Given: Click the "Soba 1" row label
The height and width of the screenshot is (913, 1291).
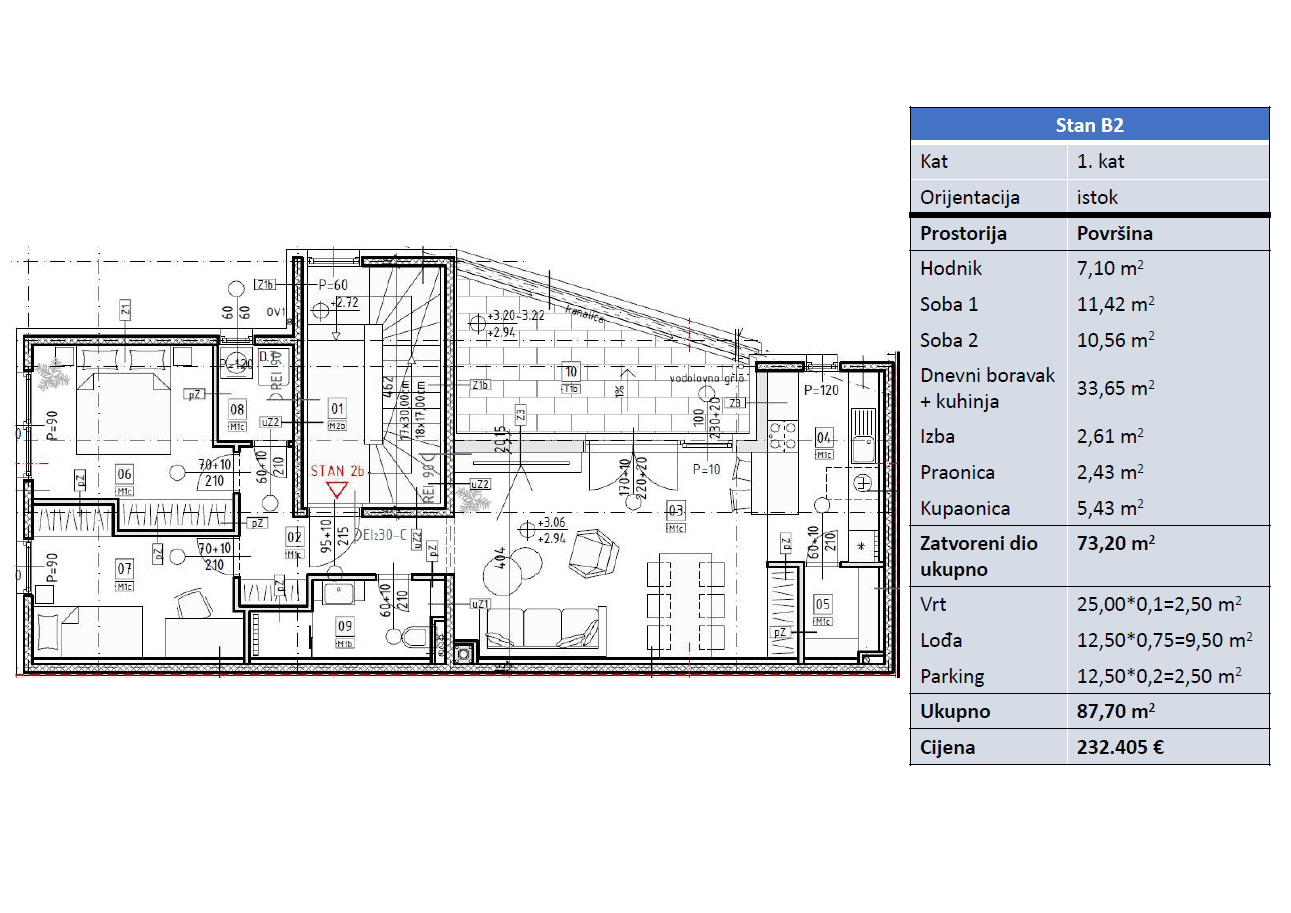Looking at the screenshot, I should (x=949, y=304).
